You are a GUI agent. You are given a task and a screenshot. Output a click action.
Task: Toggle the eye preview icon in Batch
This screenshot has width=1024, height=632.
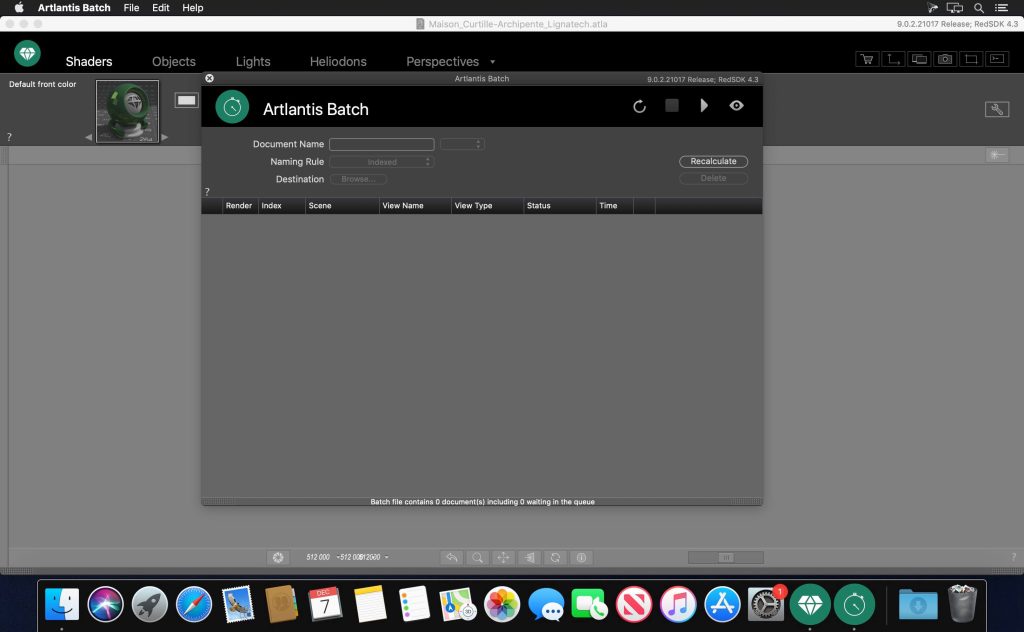tap(737, 105)
